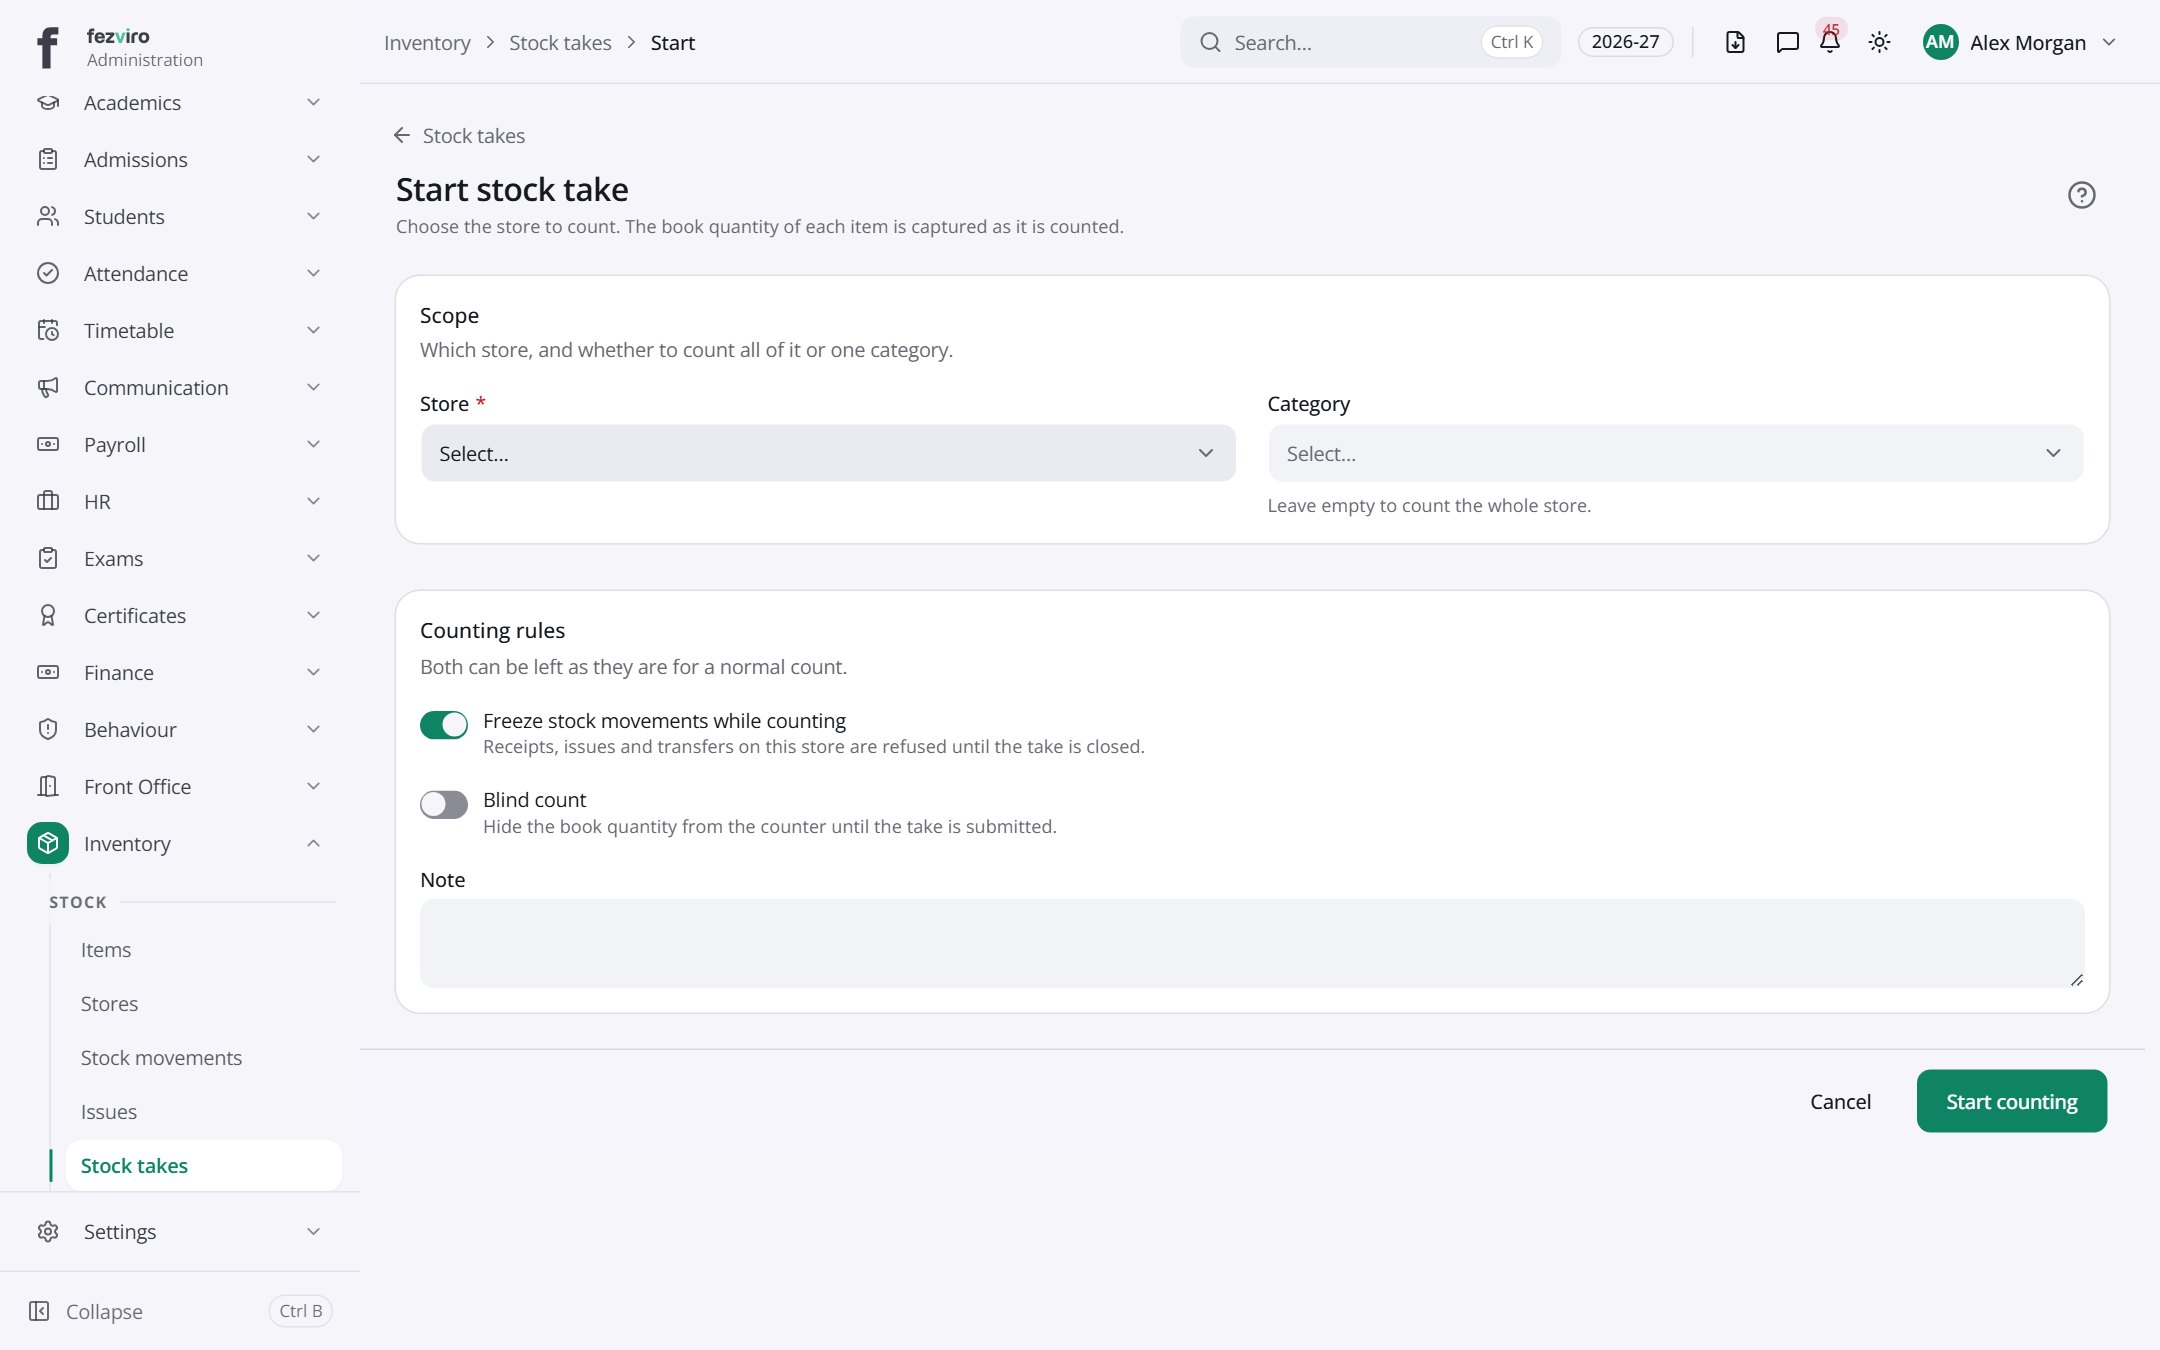Toggle the light/dark theme sun icon
Screen dimensions: 2160x1350
[x=1879, y=42]
